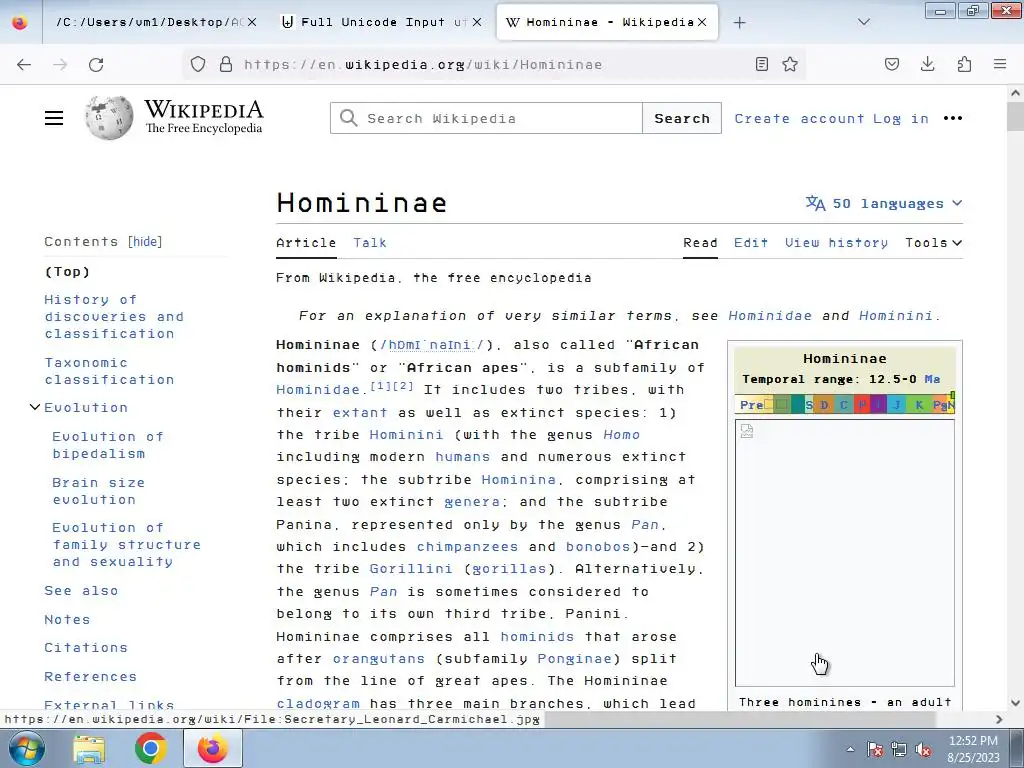This screenshot has width=1024, height=768.
Task: Go back to the previous page
Action: [x=24, y=64]
